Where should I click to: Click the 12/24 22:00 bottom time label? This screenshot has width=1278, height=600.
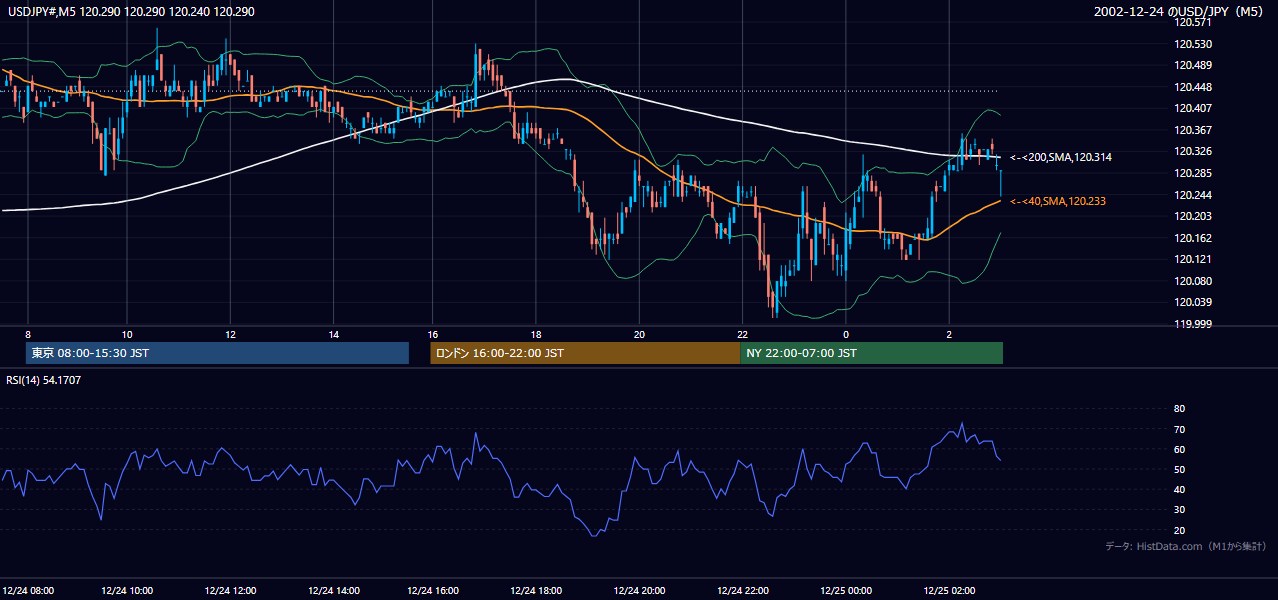click(x=743, y=591)
